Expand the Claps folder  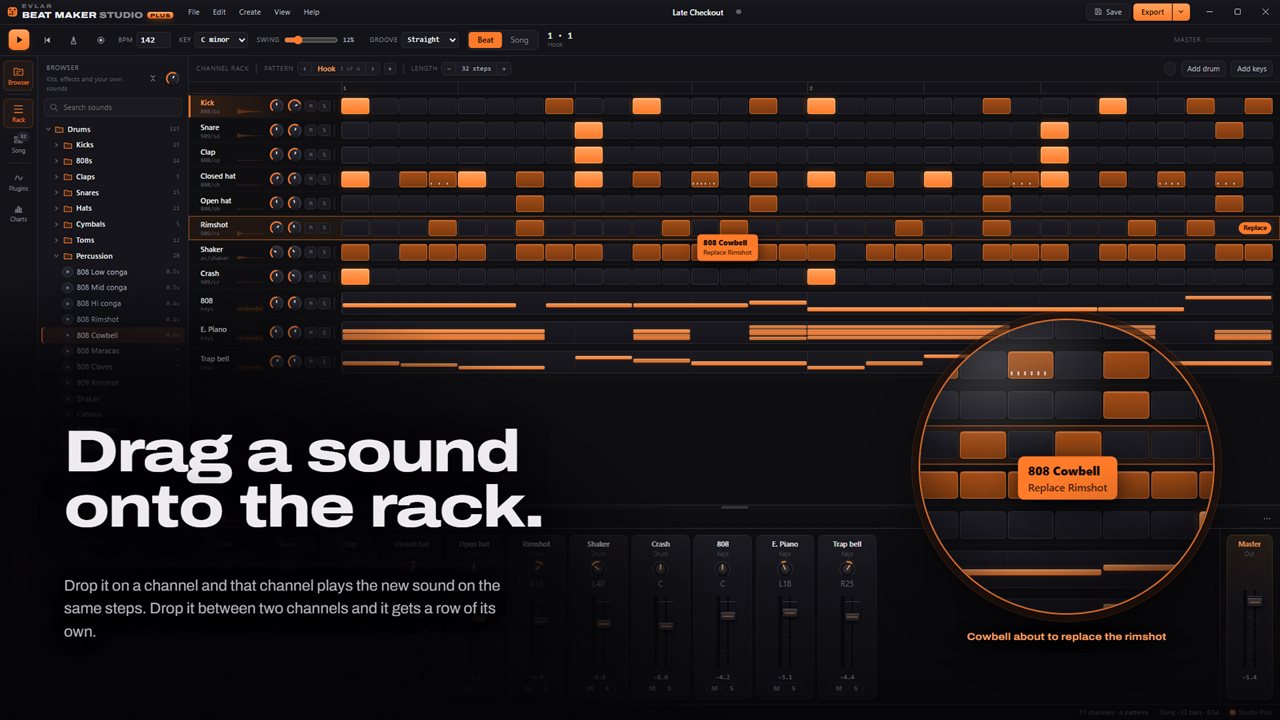[57, 177]
